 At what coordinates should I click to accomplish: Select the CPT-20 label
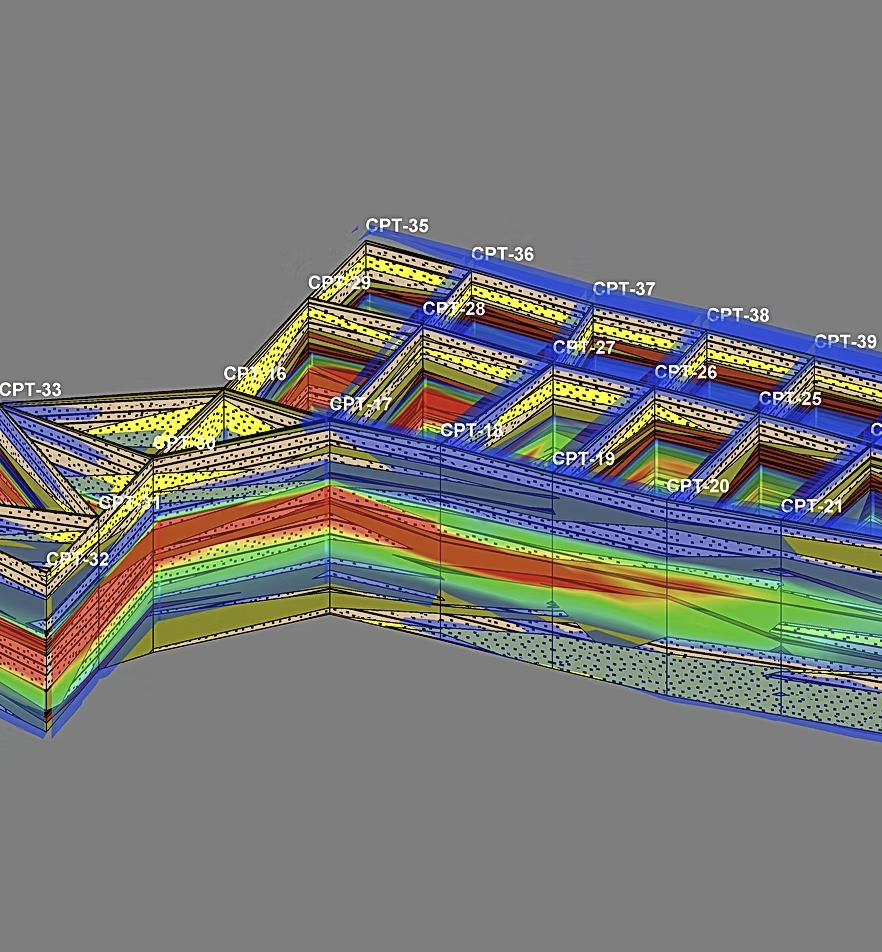[698, 486]
